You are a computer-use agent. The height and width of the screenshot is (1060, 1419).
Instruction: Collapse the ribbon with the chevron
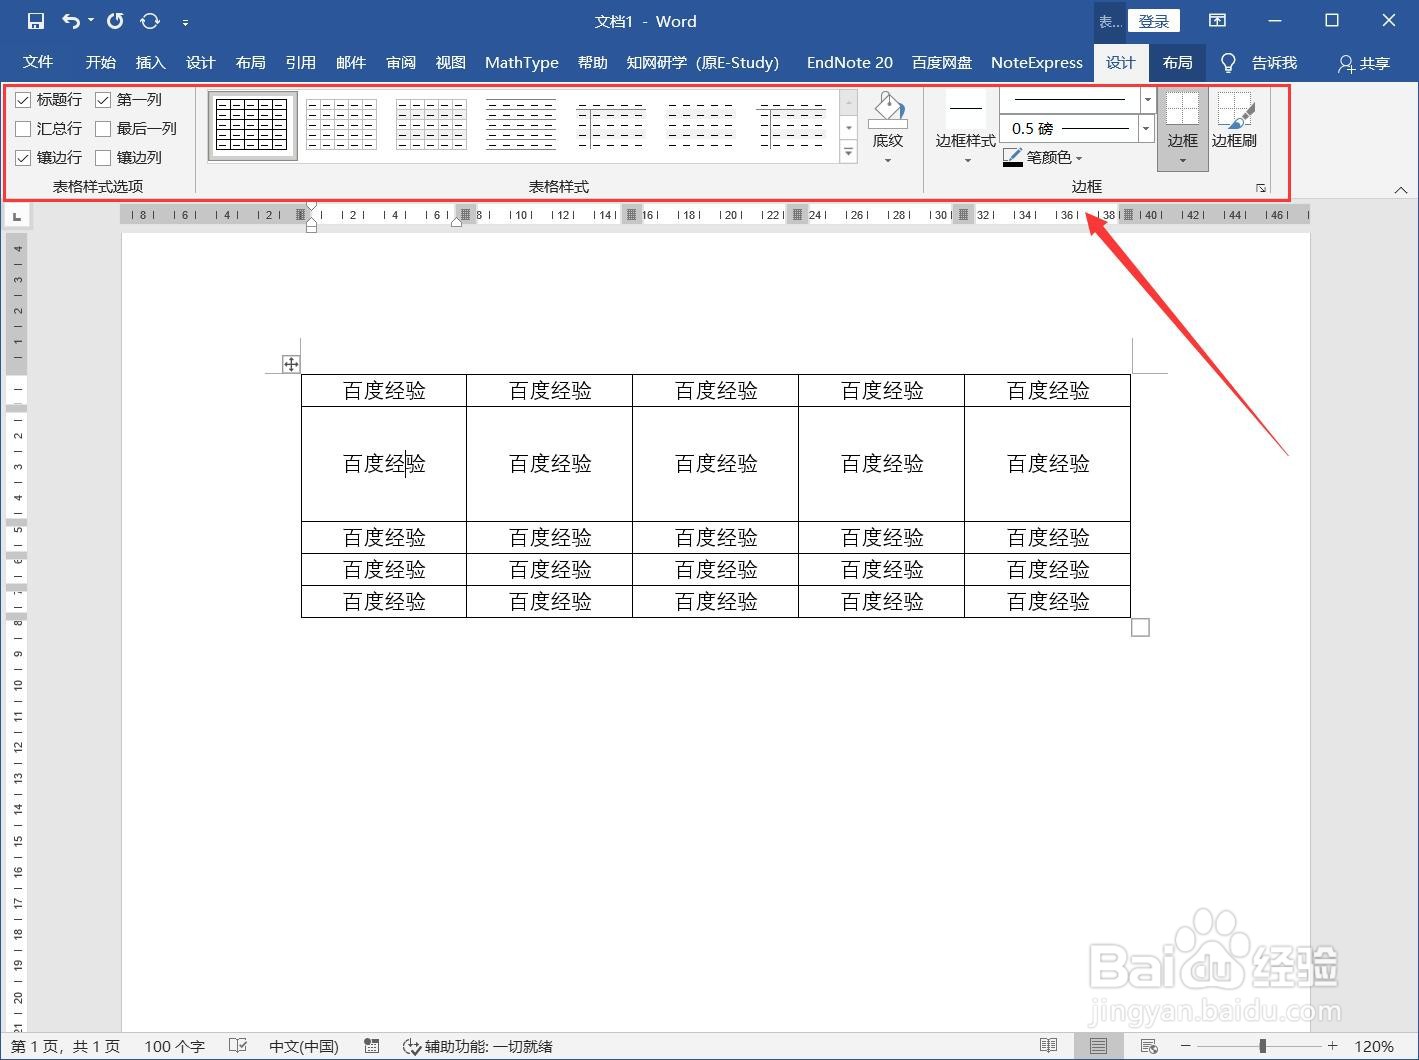pyautogui.click(x=1400, y=189)
